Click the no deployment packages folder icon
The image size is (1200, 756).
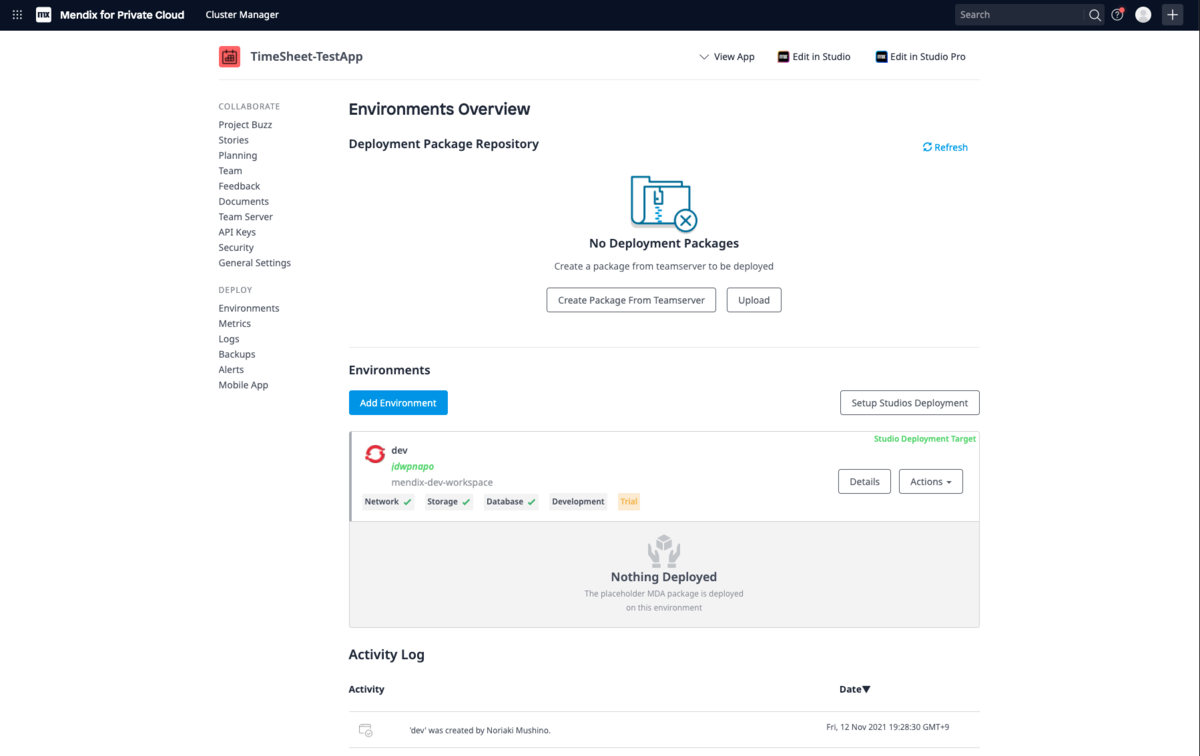[663, 203]
